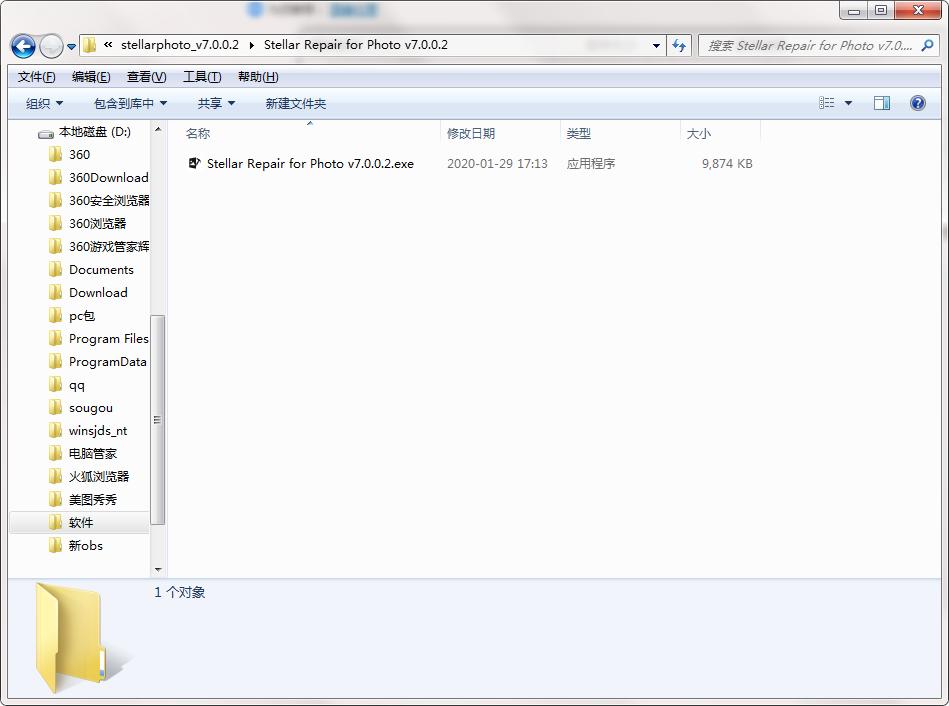This screenshot has height=706, width=949.
Task: Open the view options dropdown arrow
Action: tap(848, 104)
